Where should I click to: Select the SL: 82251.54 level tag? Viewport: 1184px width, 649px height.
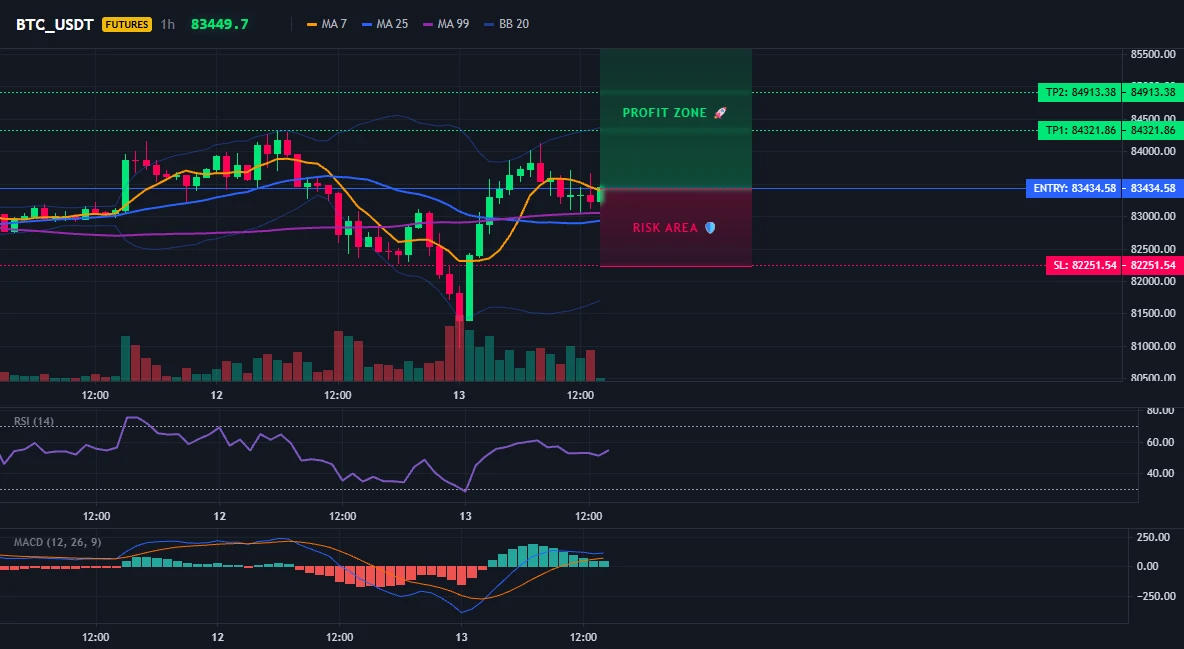coord(1083,265)
